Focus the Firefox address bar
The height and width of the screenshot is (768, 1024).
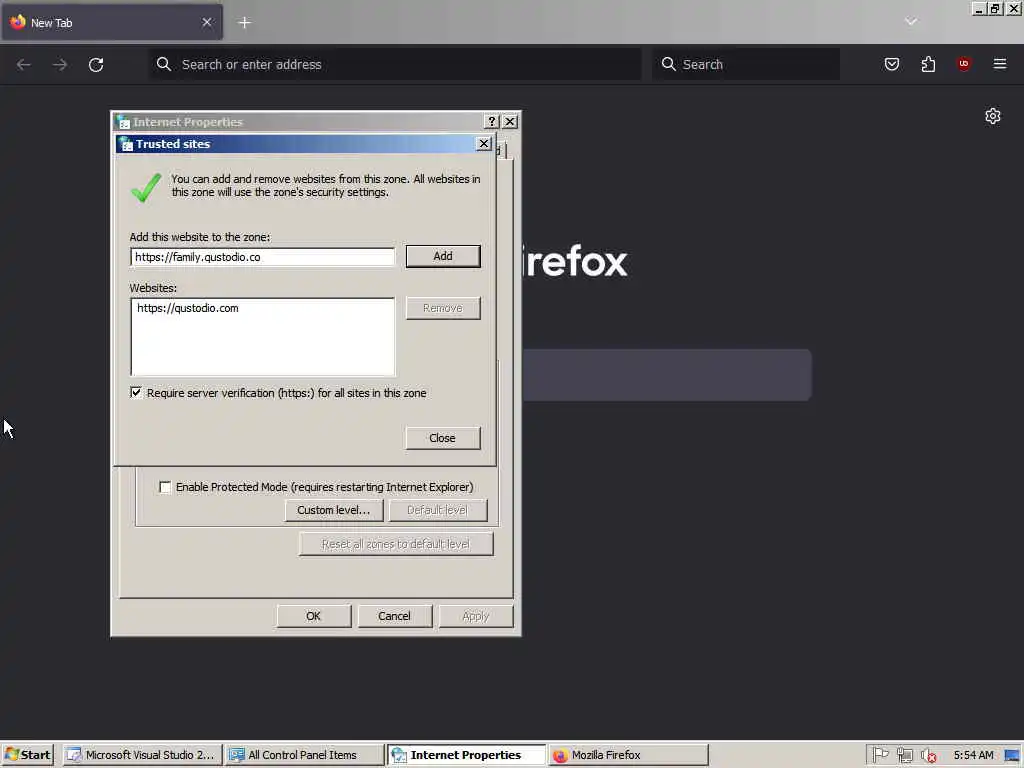395,64
